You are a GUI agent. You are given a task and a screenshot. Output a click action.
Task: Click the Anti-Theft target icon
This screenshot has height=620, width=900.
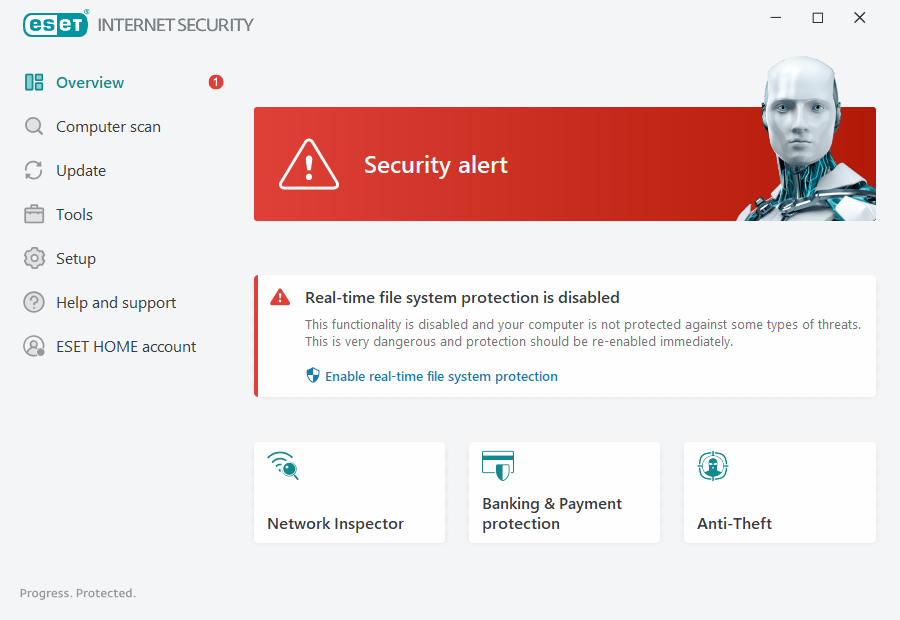712,466
